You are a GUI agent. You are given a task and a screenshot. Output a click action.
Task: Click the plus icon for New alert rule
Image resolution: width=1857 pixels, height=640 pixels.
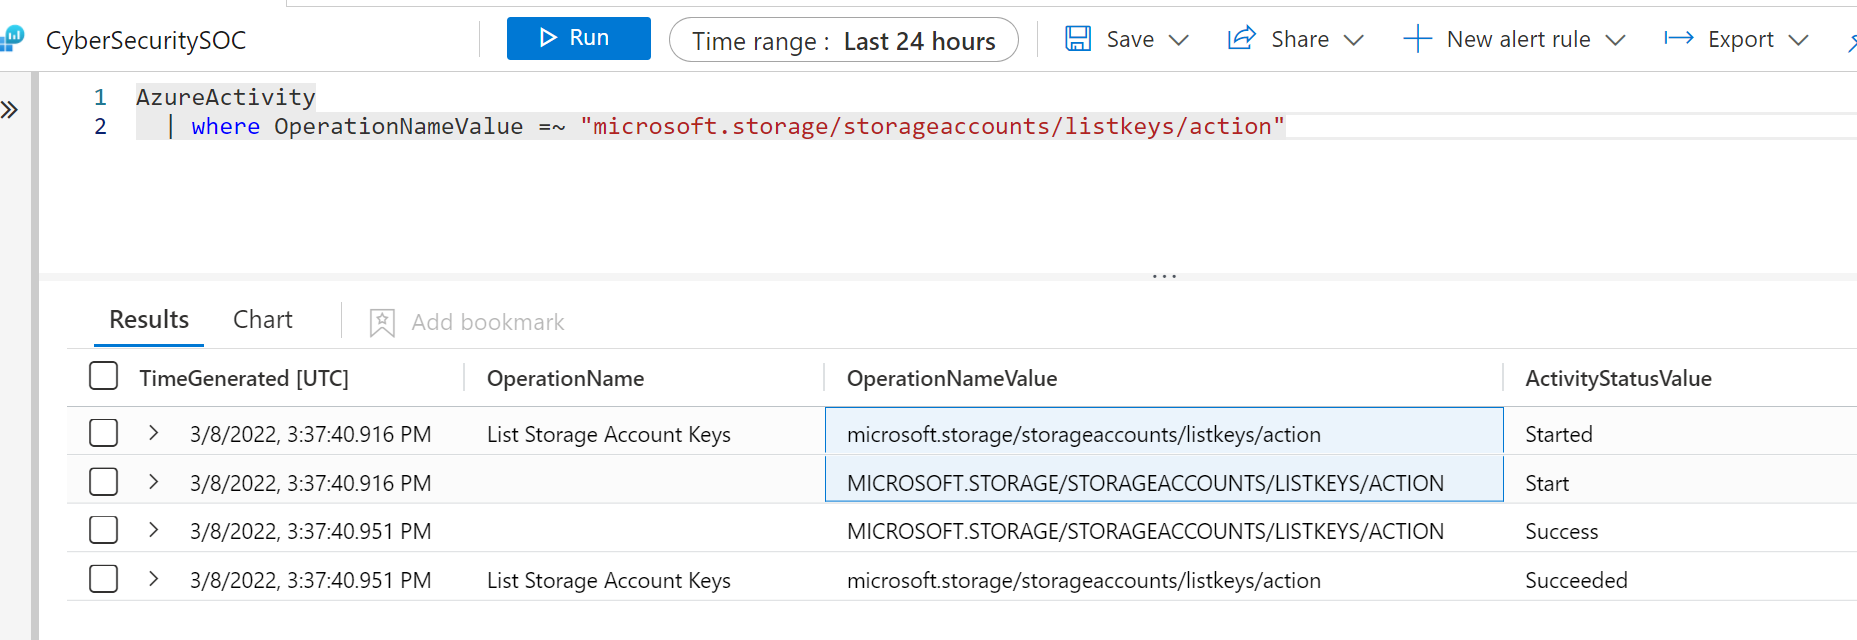[1417, 39]
